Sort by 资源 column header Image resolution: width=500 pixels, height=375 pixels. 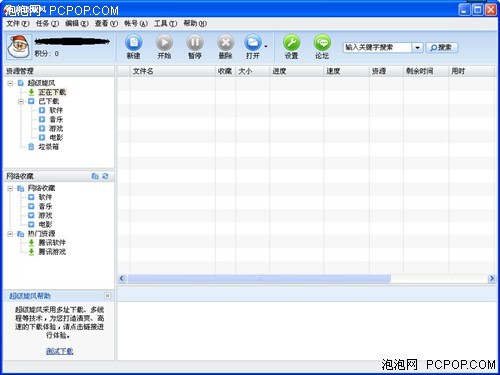click(386, 71)
